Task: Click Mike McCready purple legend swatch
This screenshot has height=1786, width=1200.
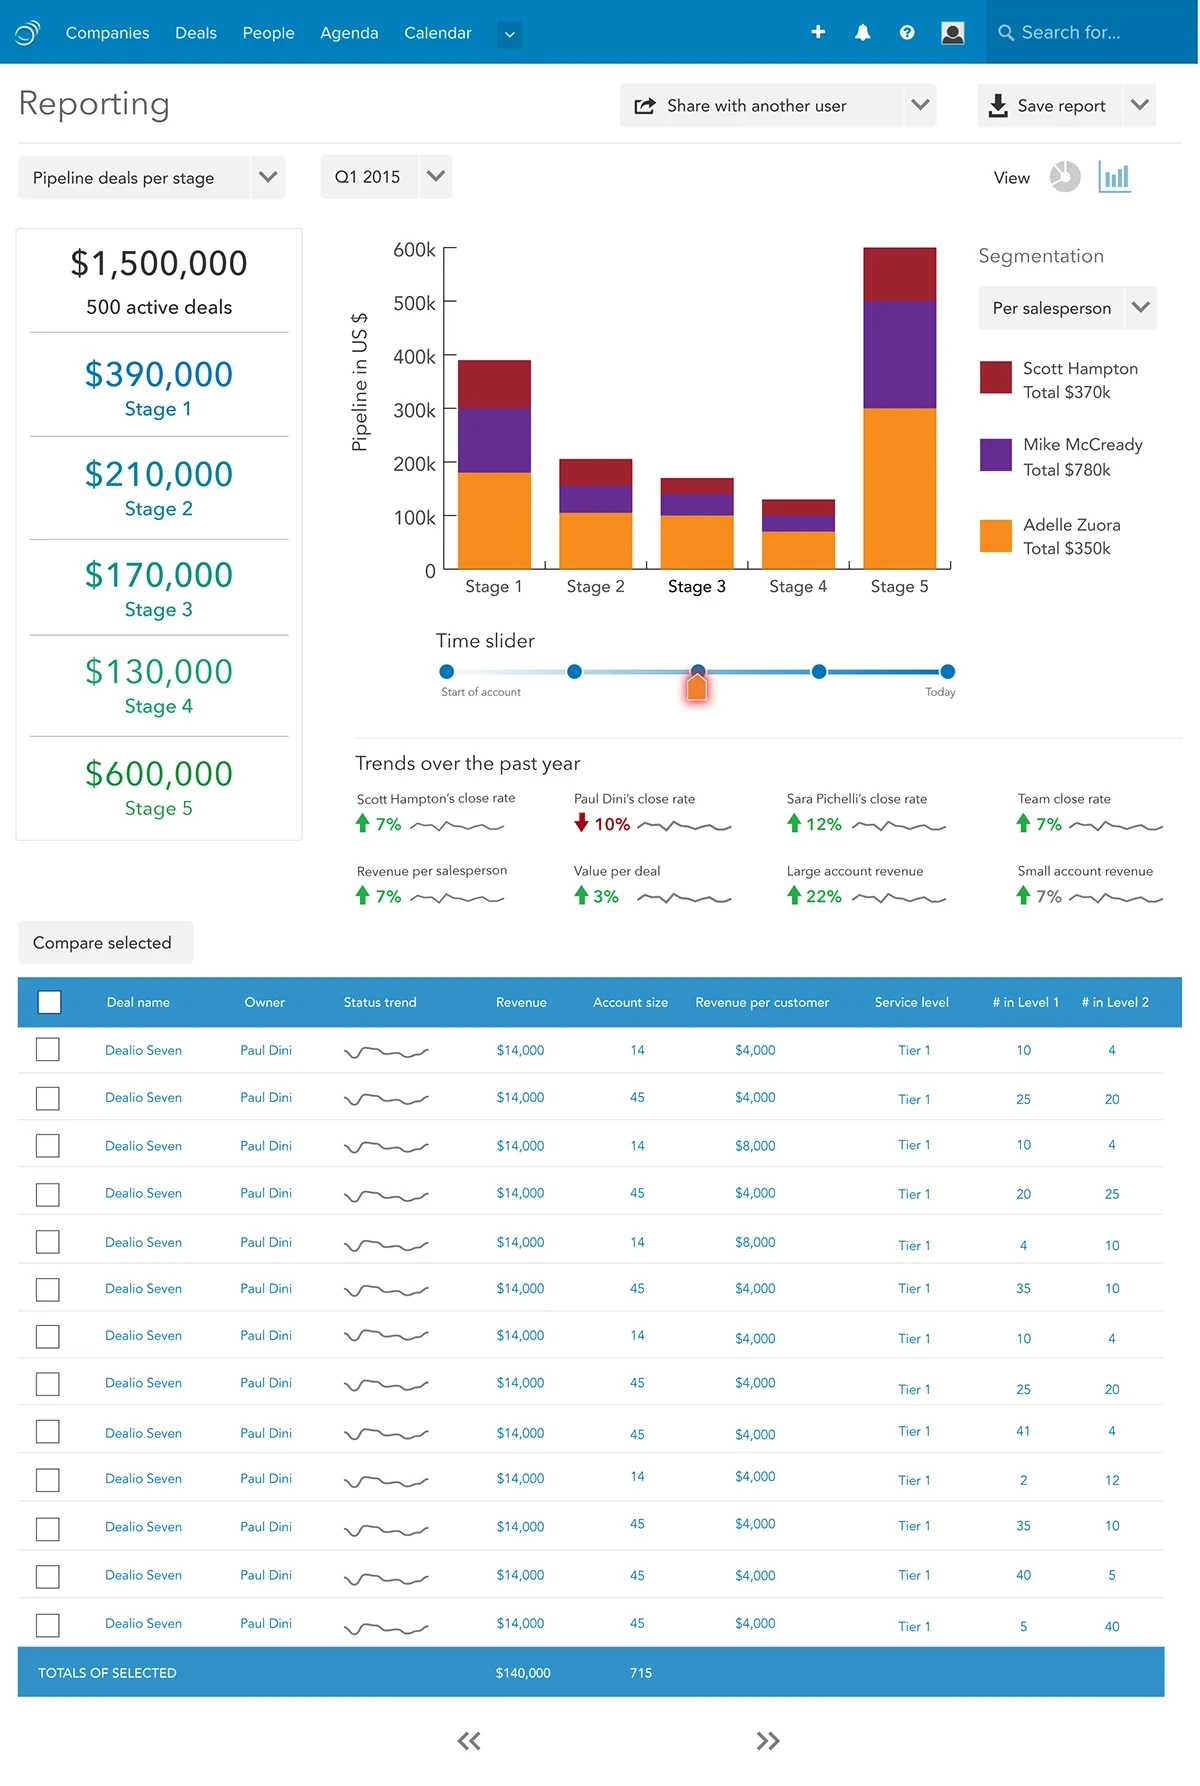Action: pos(996,455)
